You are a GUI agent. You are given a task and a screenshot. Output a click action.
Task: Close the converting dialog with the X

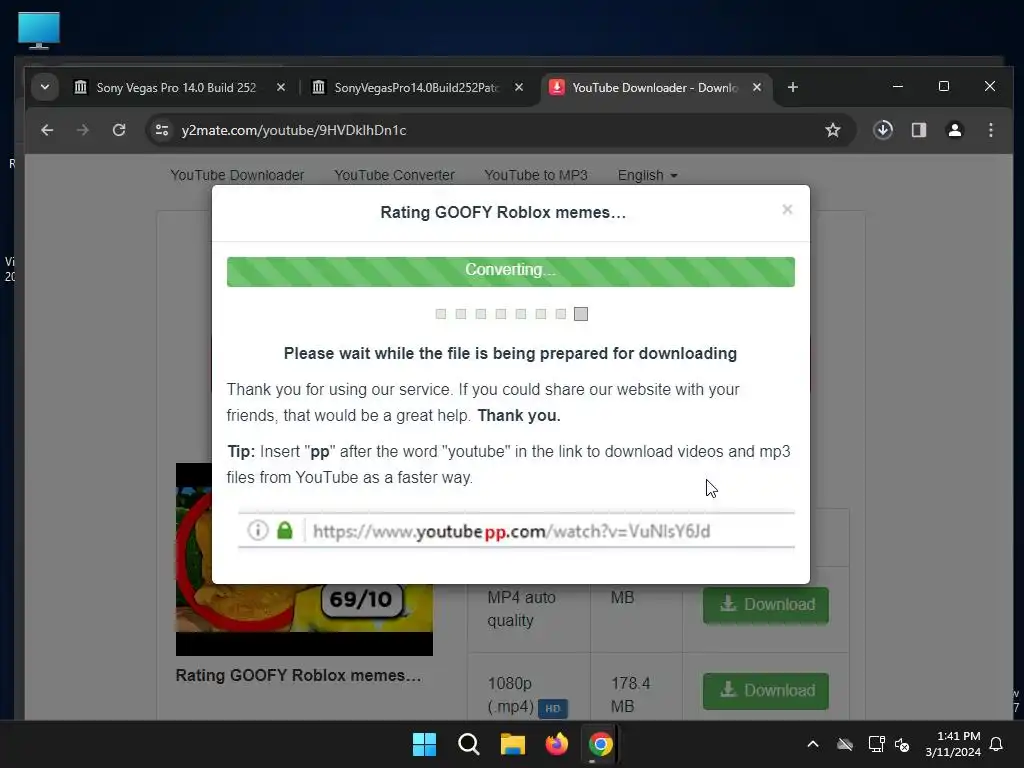click(787, 210)
